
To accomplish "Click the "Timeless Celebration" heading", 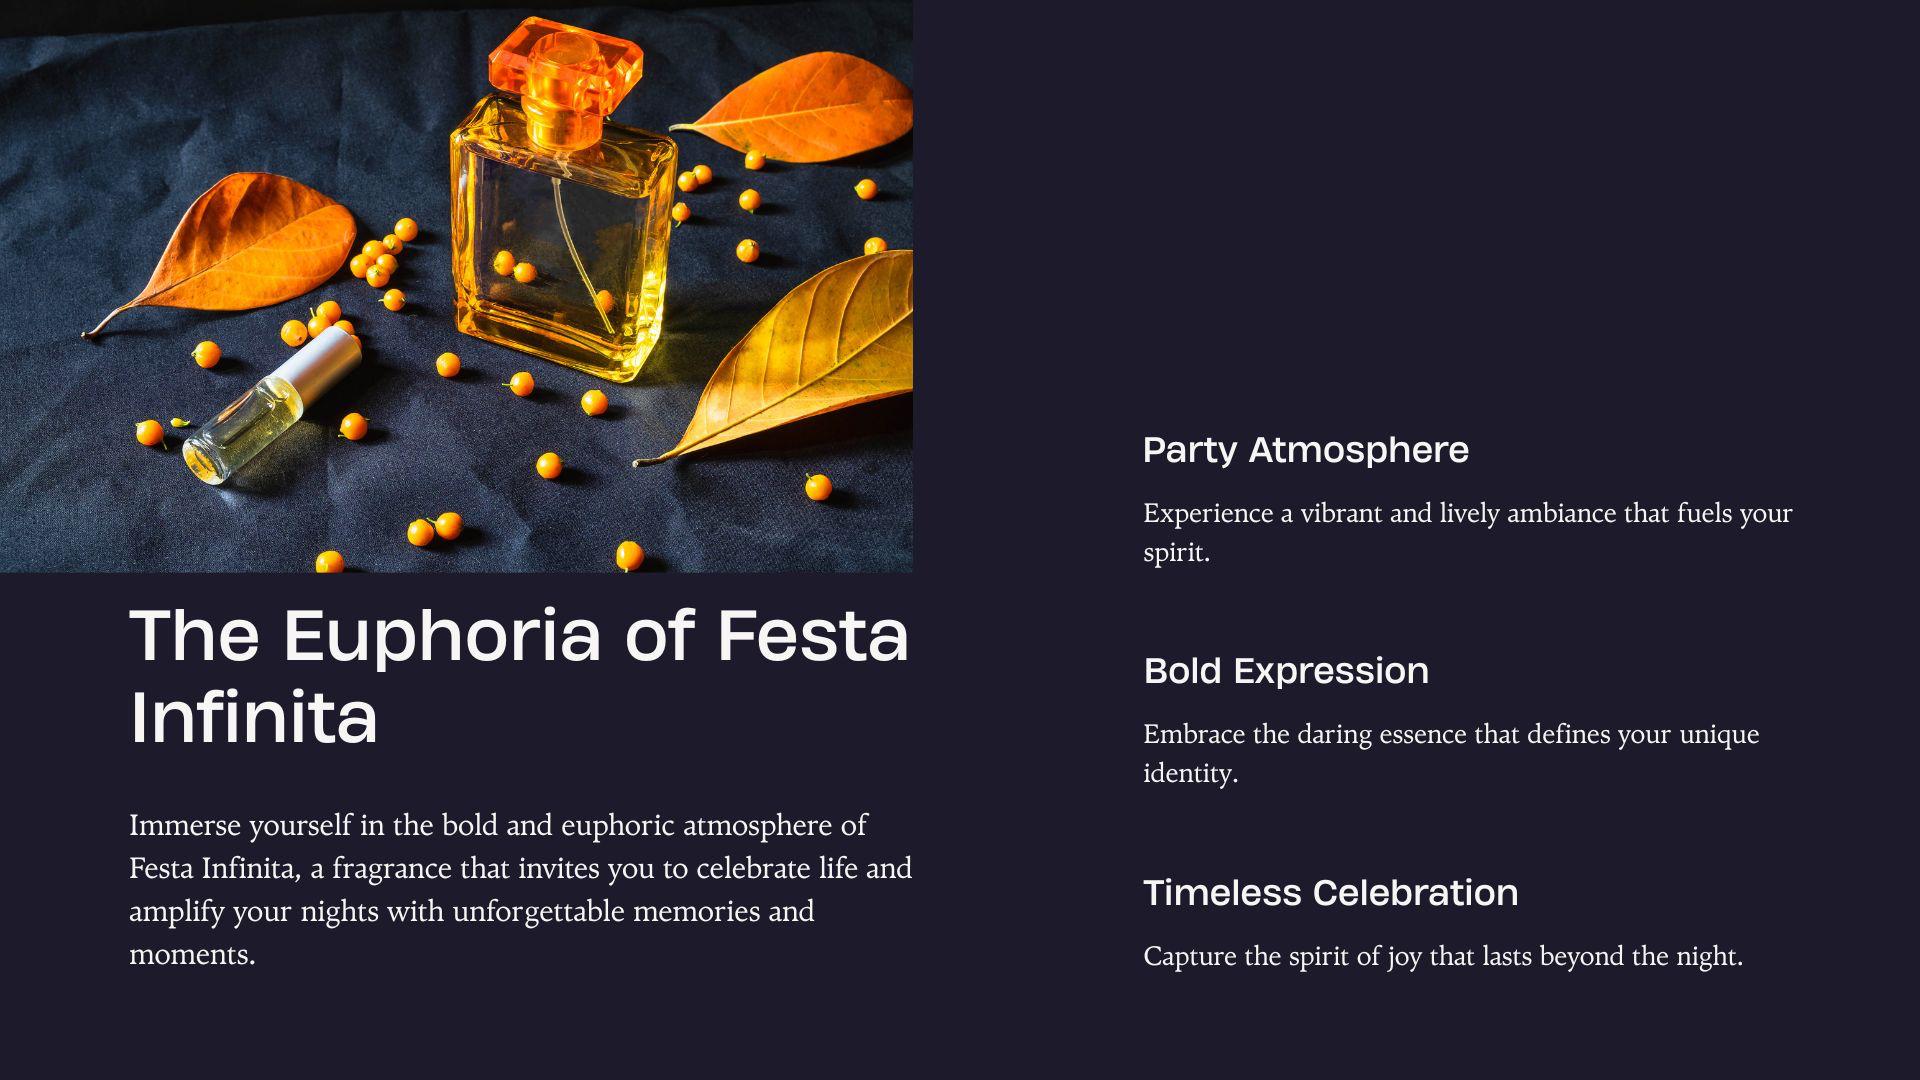I will click(x=1330, y=893).
